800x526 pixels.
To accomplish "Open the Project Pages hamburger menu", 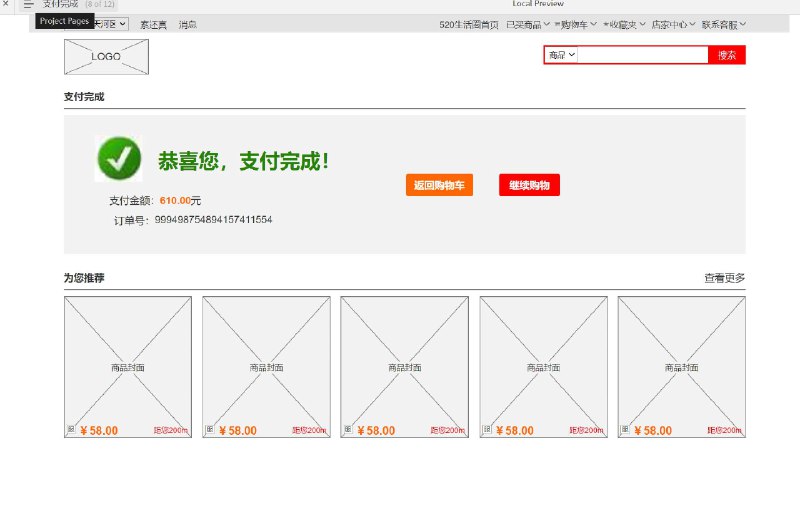I will [x=29, y=5].
